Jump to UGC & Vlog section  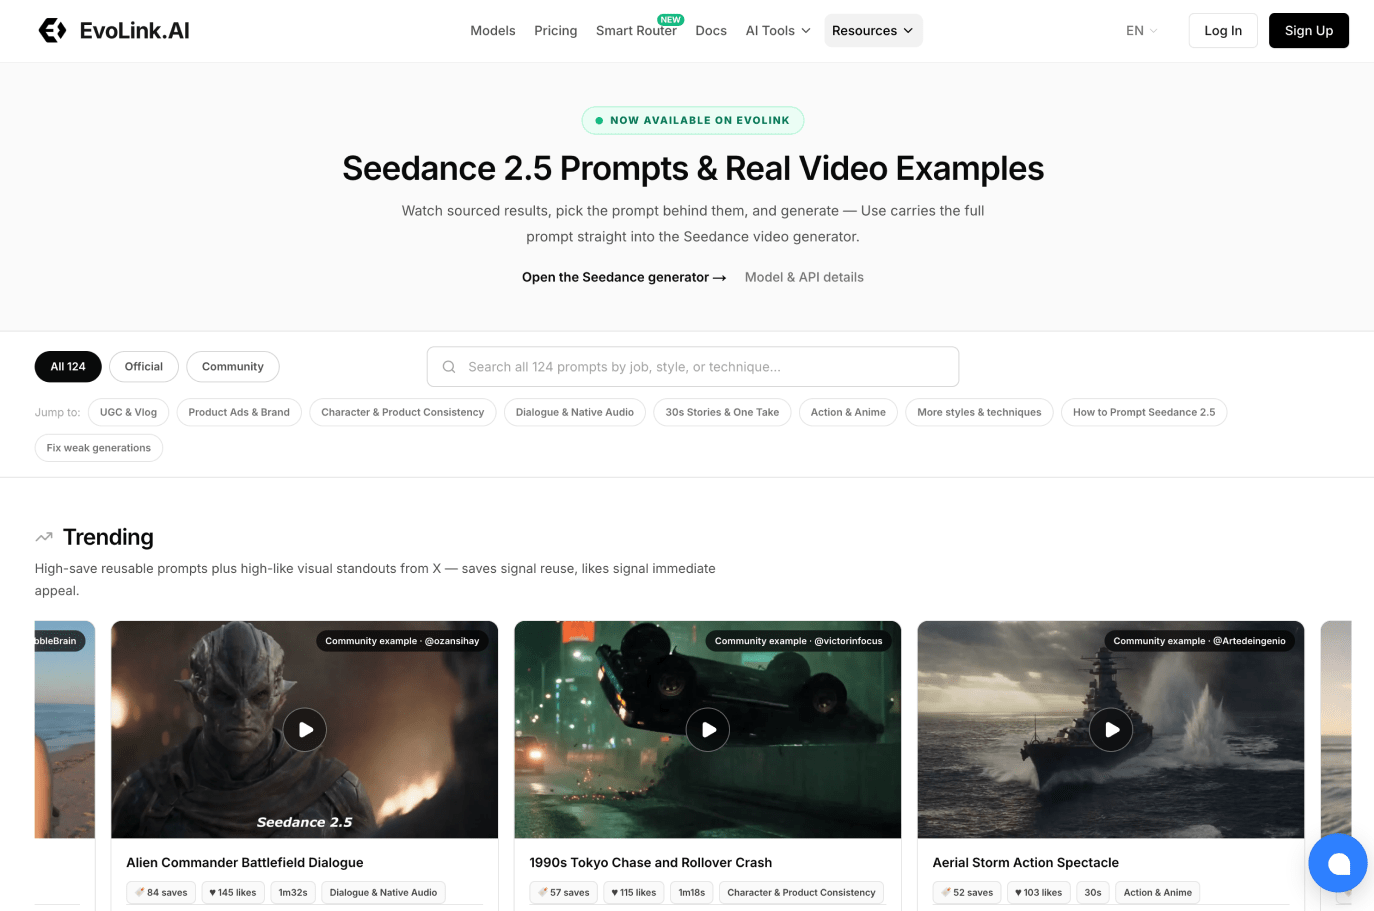(128, 413)
